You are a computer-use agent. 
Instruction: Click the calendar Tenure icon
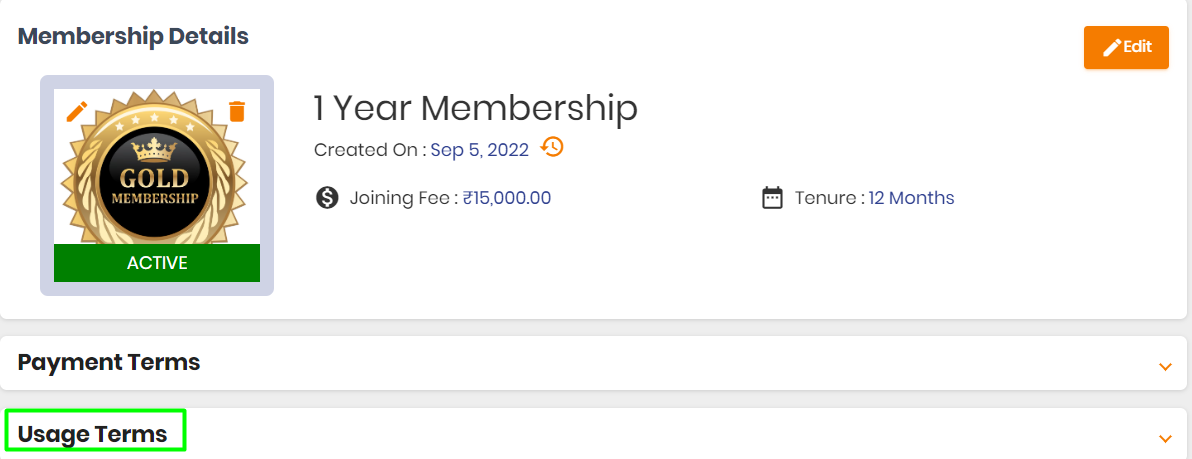coord(772,198)
